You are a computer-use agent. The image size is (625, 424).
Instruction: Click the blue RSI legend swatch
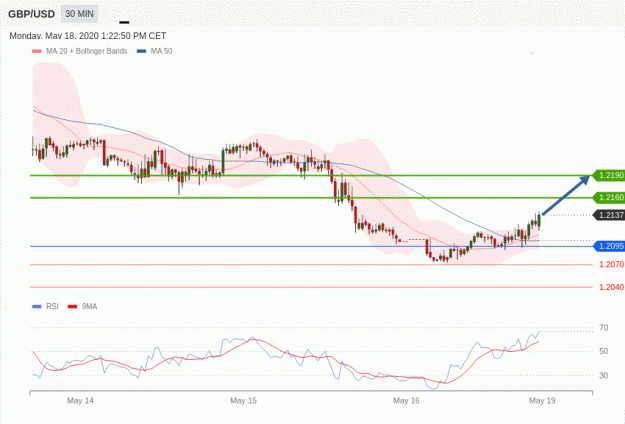coord(37,306)
